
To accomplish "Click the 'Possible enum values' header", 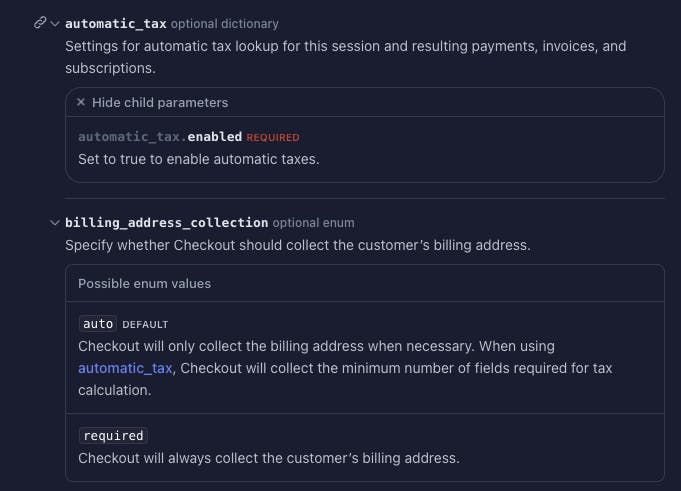I will coord(145,283).
